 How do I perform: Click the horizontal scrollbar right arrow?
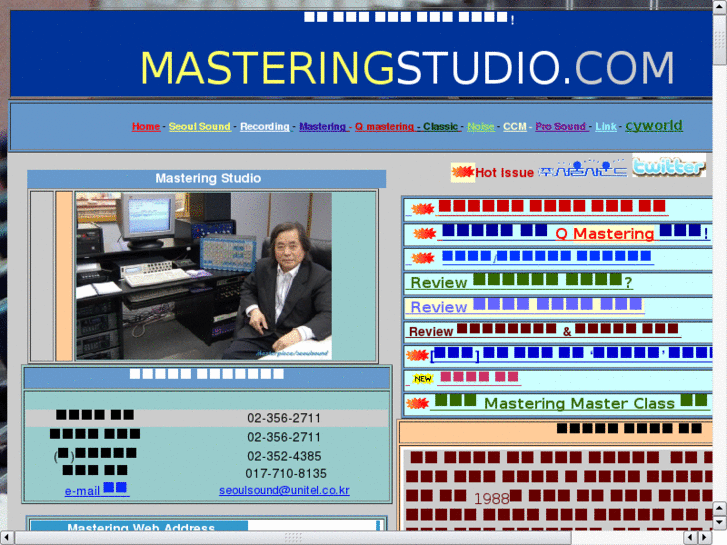(x=704, y=538)
